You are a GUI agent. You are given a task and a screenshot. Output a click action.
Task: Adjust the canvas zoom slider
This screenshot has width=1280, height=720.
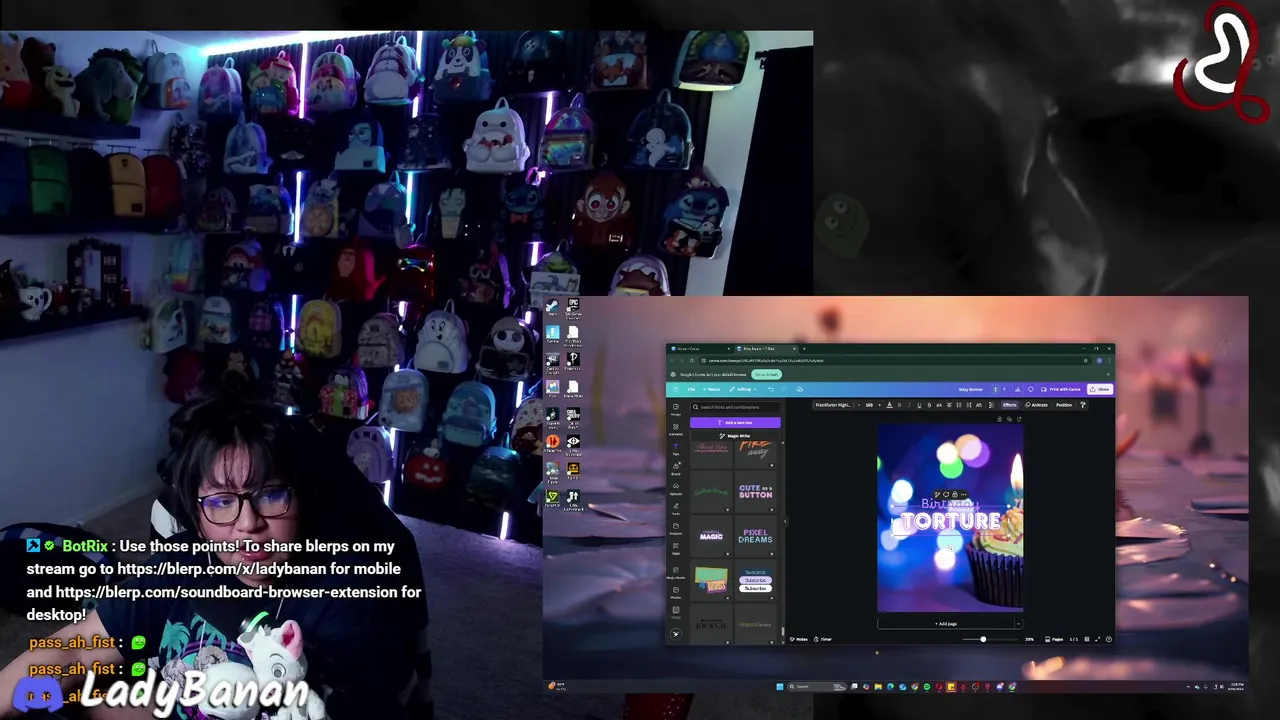[983, 639]
